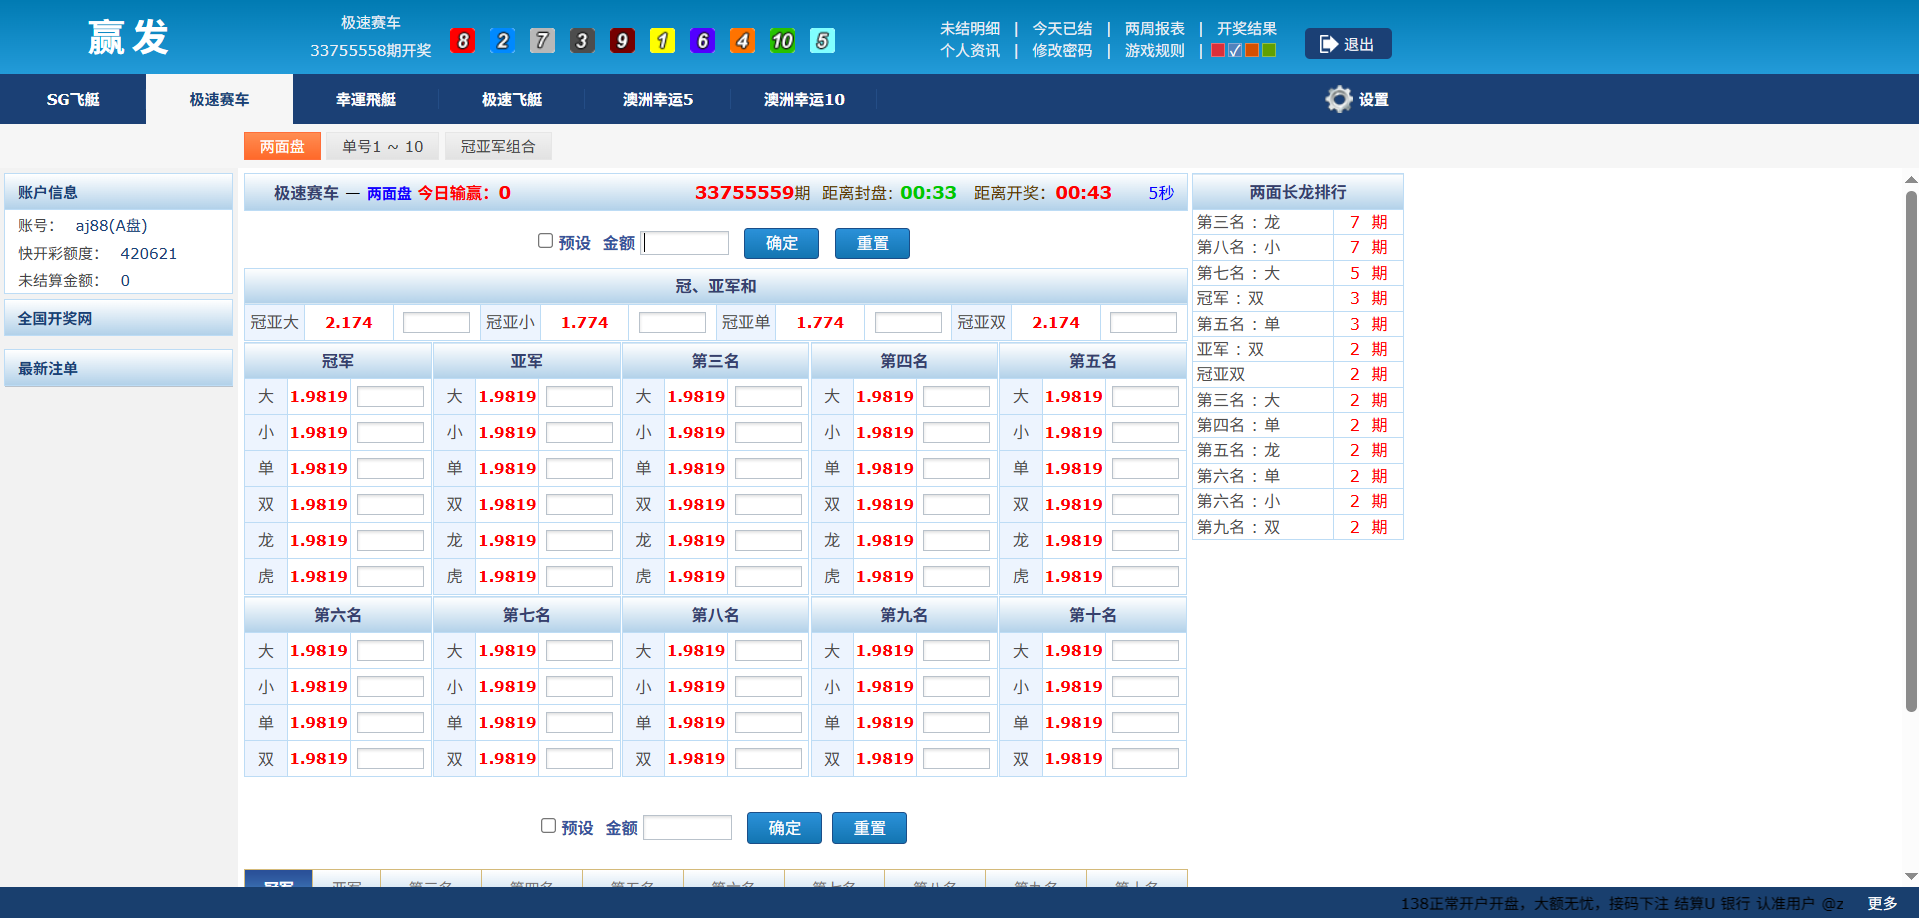Expand the 全国开奖网 sidebar panel
Screen dimensions: 1919x918
click(118, 318)
